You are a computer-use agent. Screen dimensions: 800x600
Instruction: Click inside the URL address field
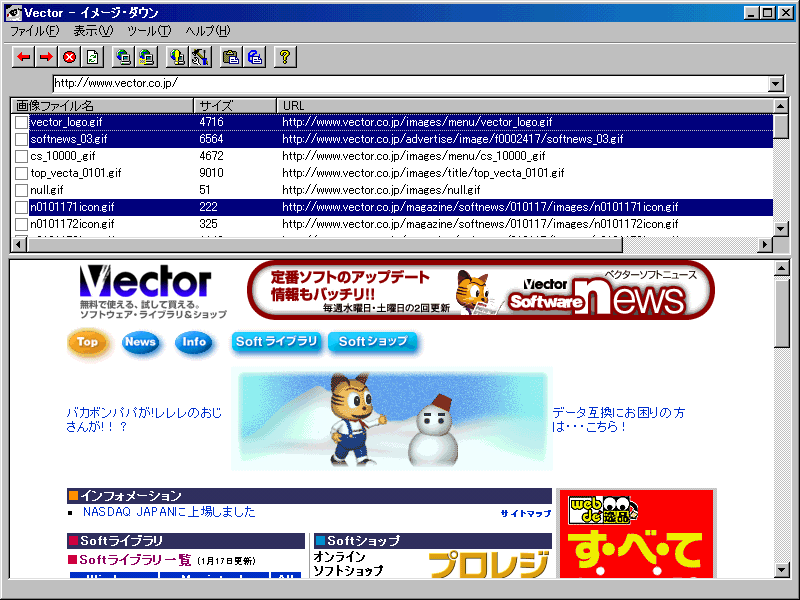click(x=410, y=84)
